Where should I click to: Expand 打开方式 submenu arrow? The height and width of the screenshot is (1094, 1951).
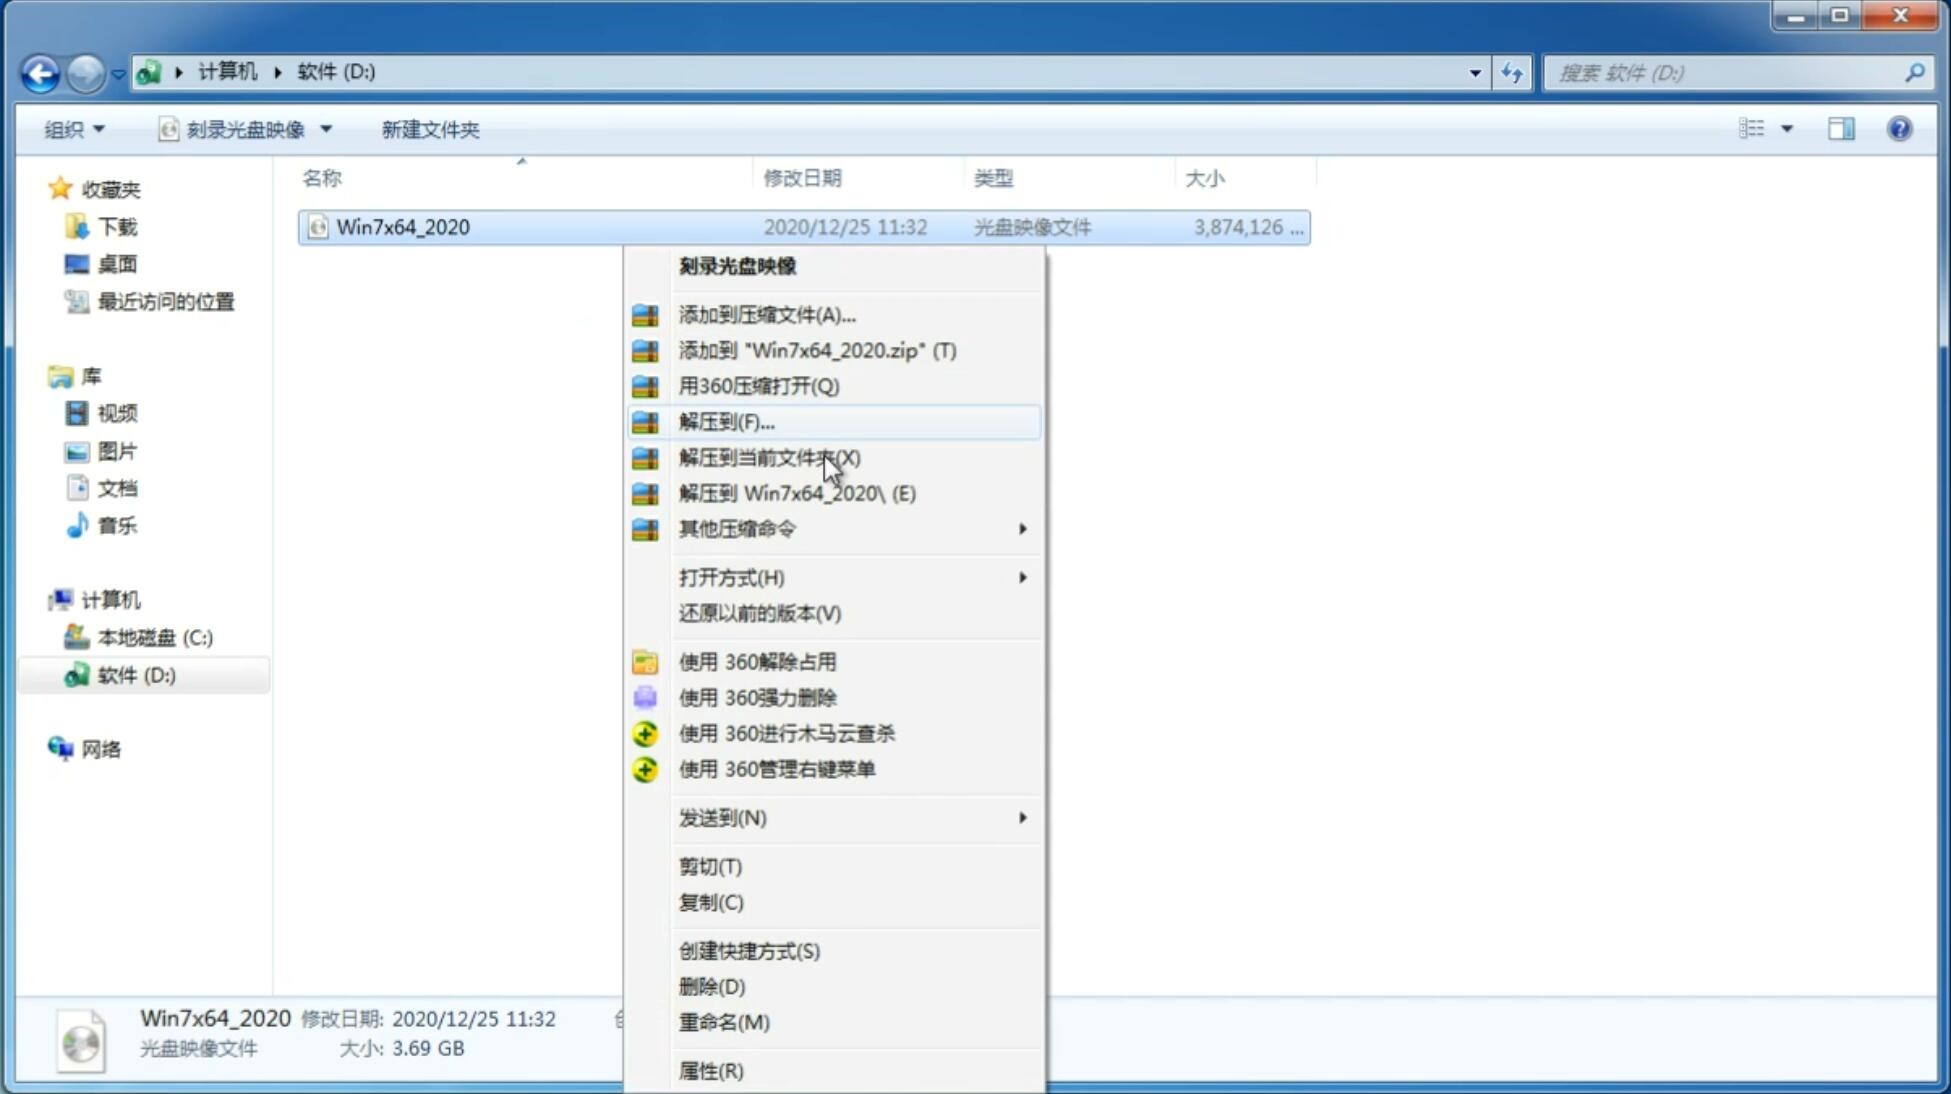(1024, 576)
